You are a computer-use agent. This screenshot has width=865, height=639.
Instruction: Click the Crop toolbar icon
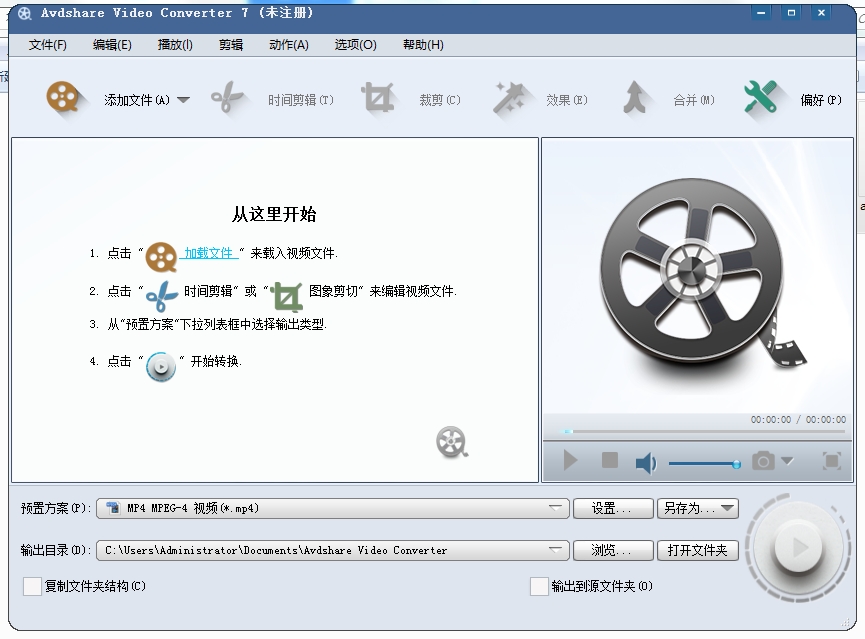click(378, 97)
